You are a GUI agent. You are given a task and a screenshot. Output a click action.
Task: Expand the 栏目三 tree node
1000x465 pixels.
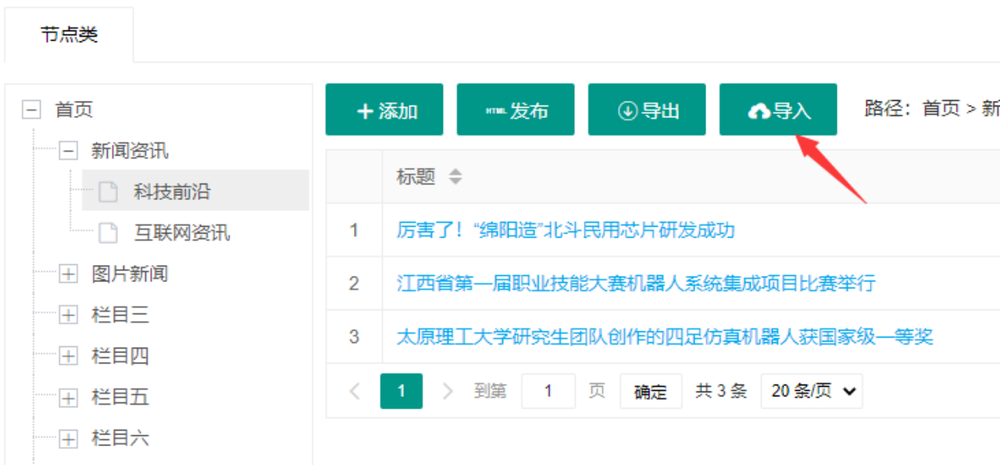68,315
